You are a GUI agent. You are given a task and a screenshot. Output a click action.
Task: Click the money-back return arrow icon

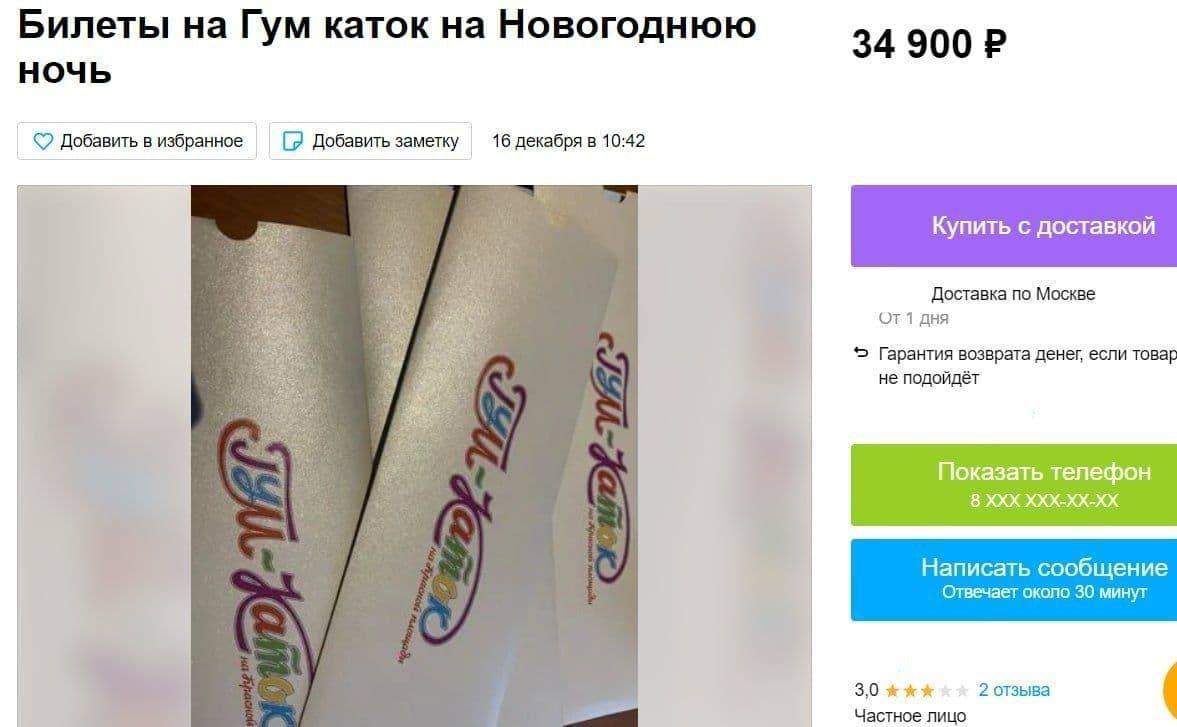861,353
